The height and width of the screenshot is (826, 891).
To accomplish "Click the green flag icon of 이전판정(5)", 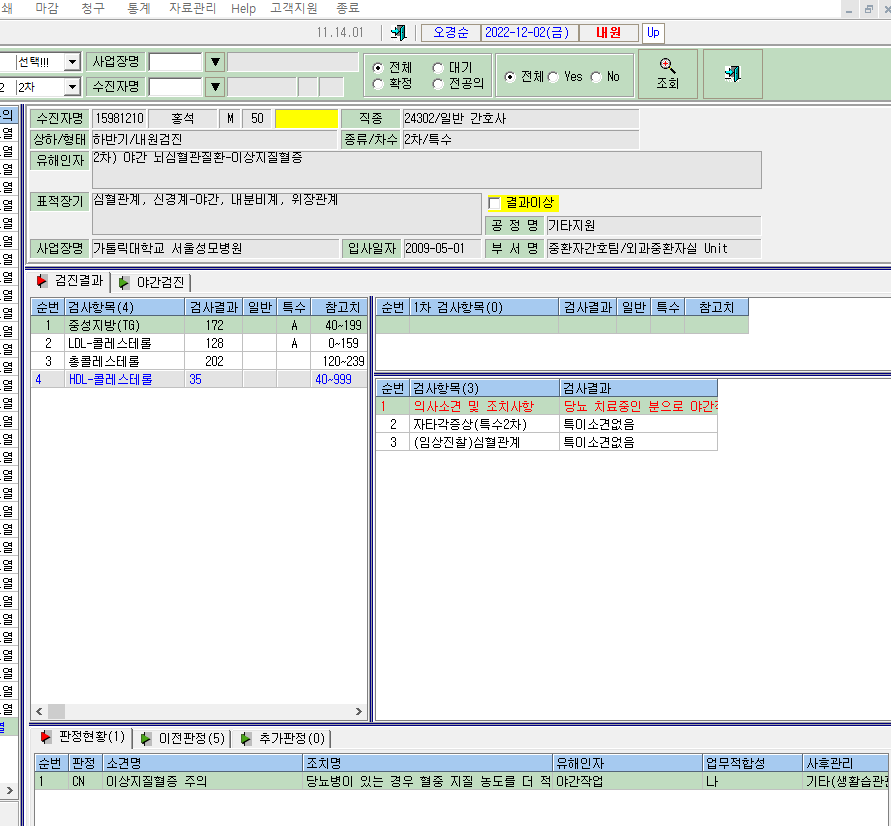I will [146, 739].
